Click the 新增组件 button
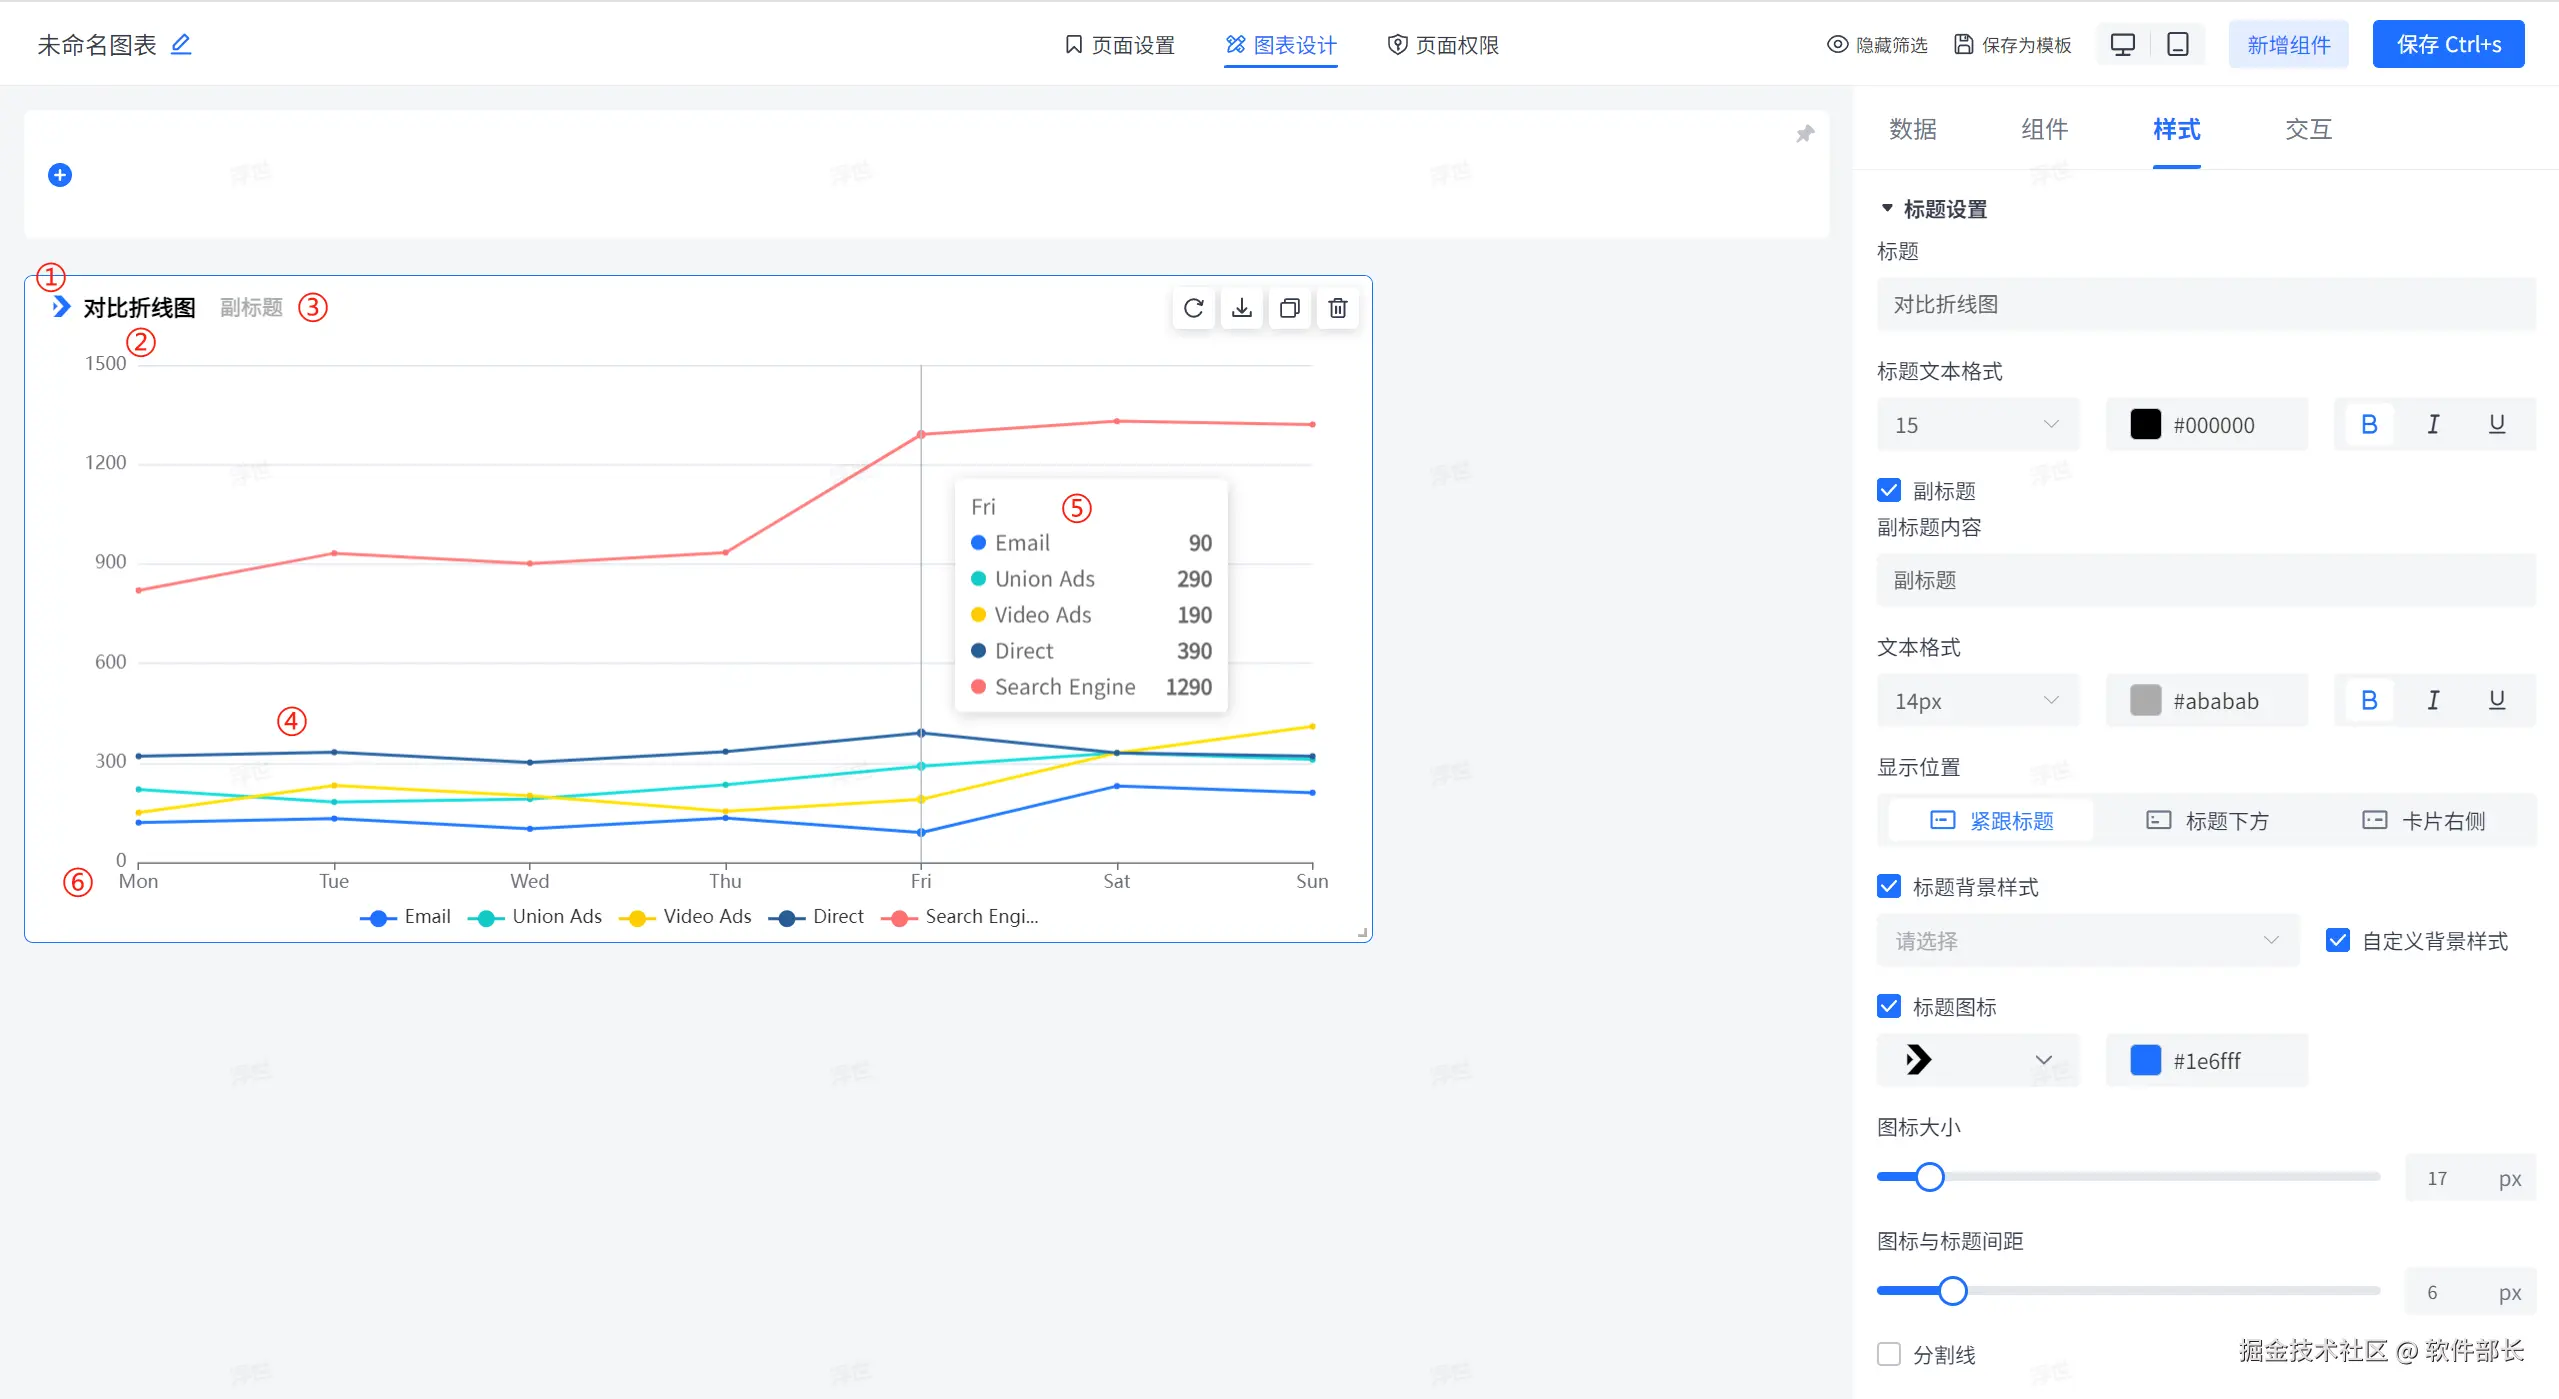 pyautogui.click(x=2288, y=45)
